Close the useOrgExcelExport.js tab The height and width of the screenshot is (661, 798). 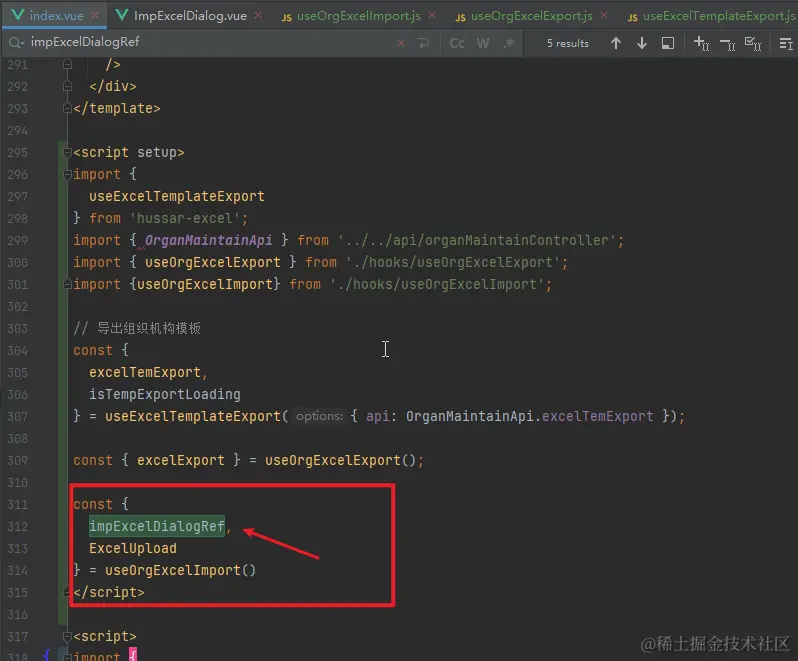(x=604, y=16)
